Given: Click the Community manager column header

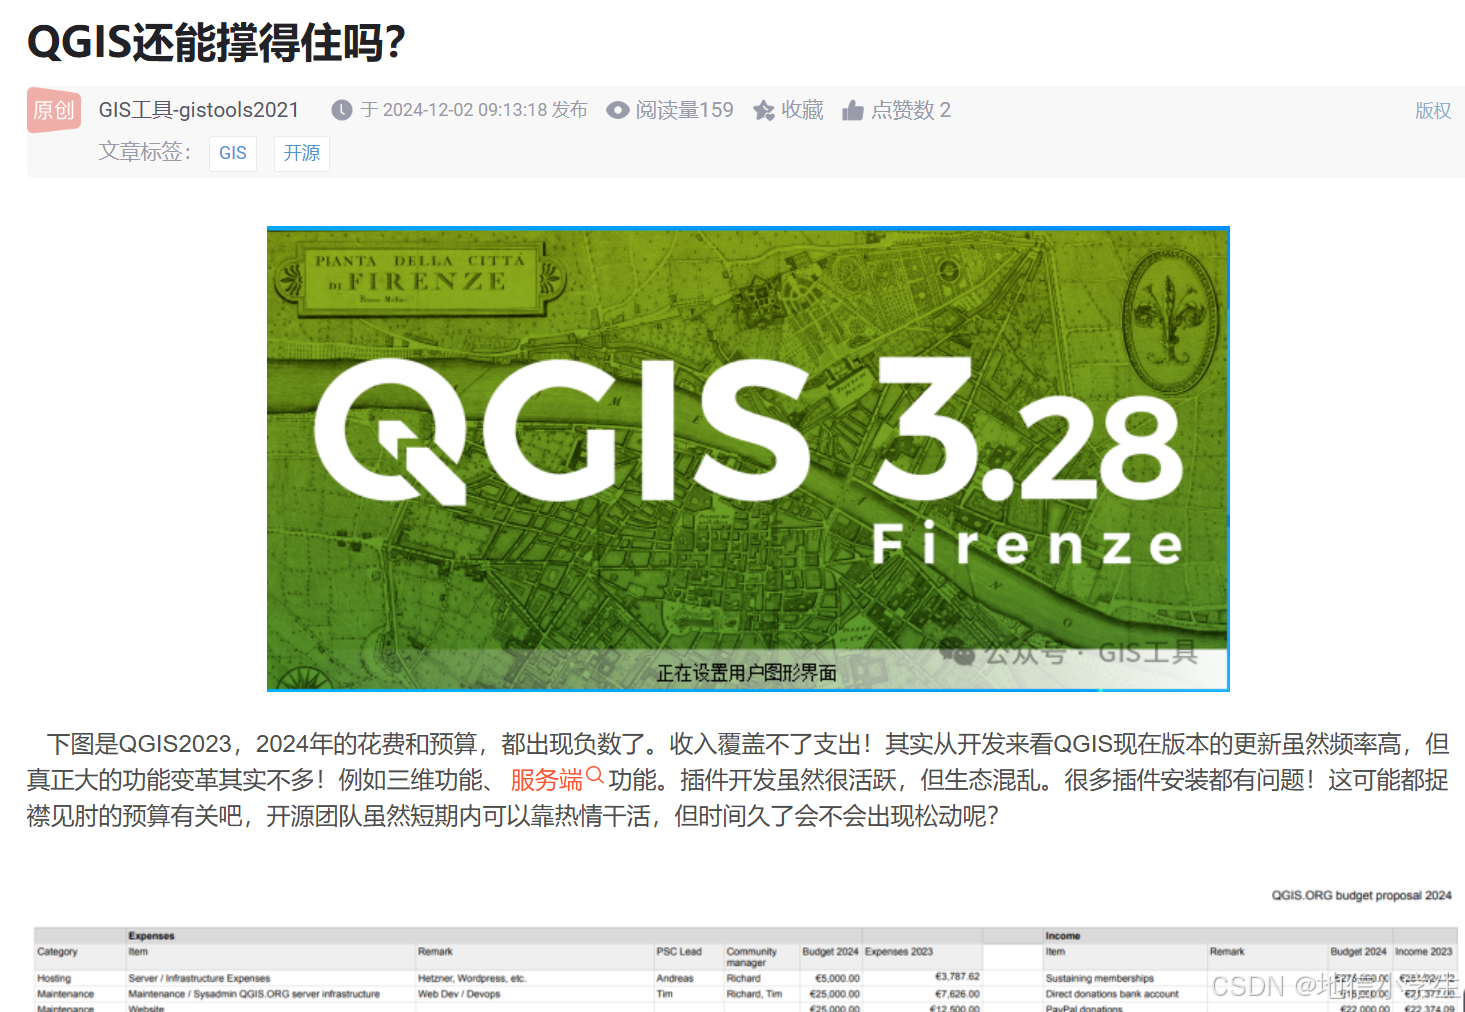Looking at the screenshot, I should point(751,957).
